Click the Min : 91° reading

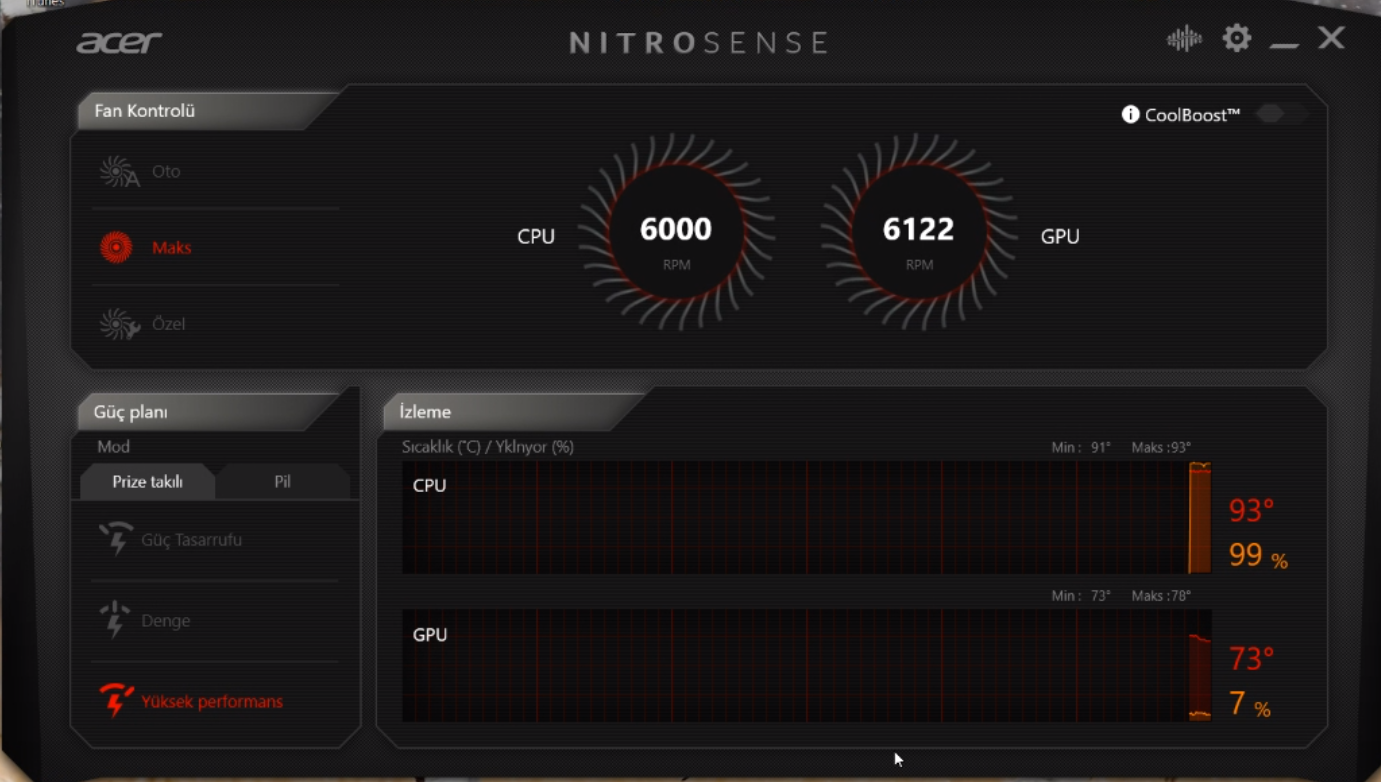pos(1081,447)
